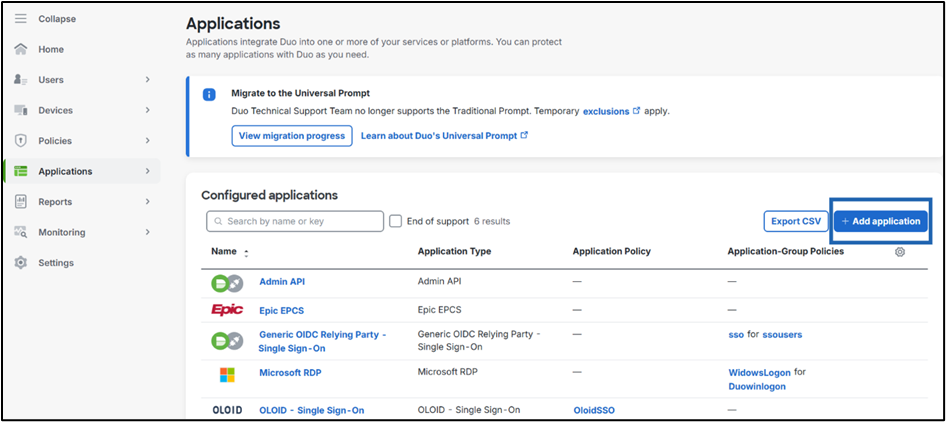Click the OLOID logo icon

227,410
